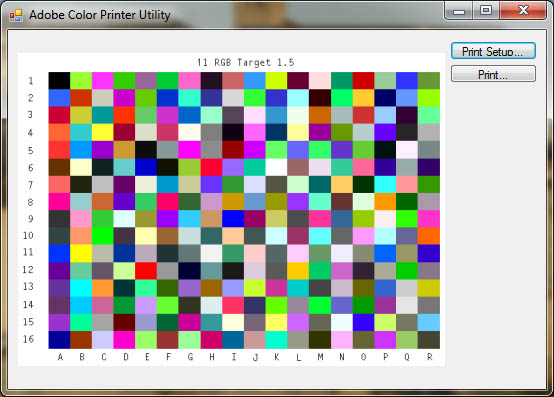Click column label A

click(60, 357)
